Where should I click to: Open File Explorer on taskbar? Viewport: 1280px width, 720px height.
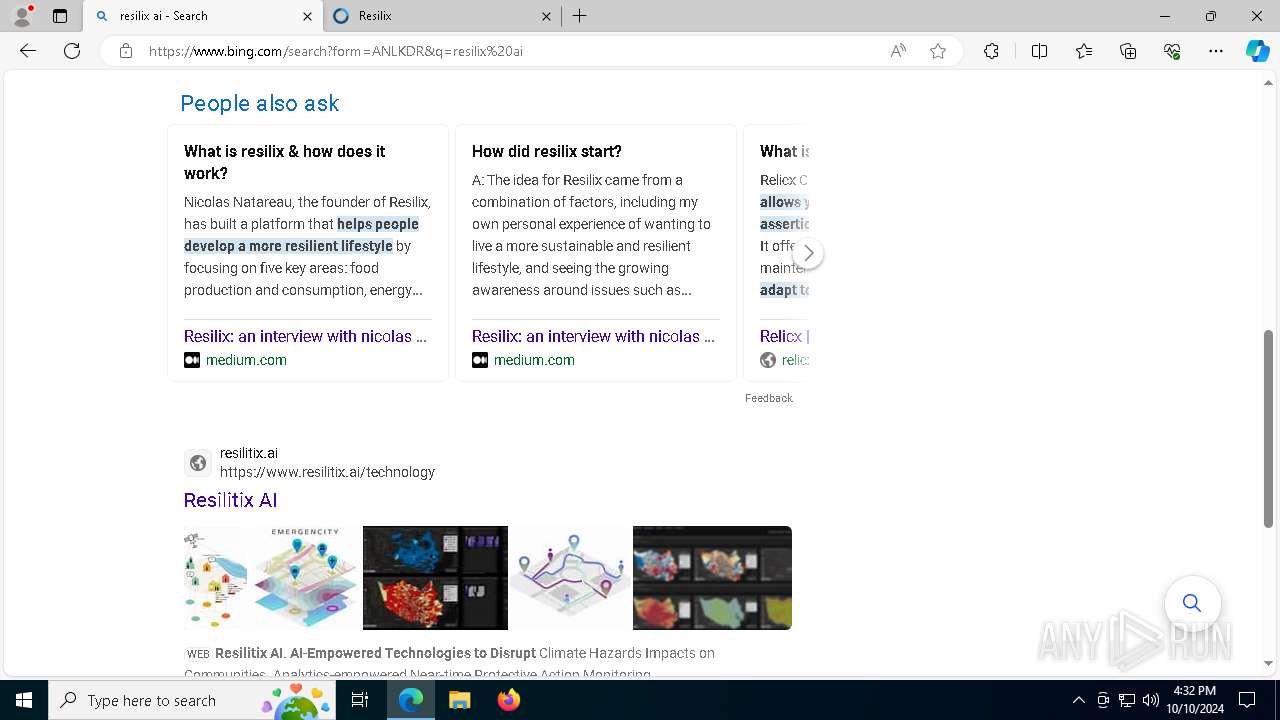(459, 700)
